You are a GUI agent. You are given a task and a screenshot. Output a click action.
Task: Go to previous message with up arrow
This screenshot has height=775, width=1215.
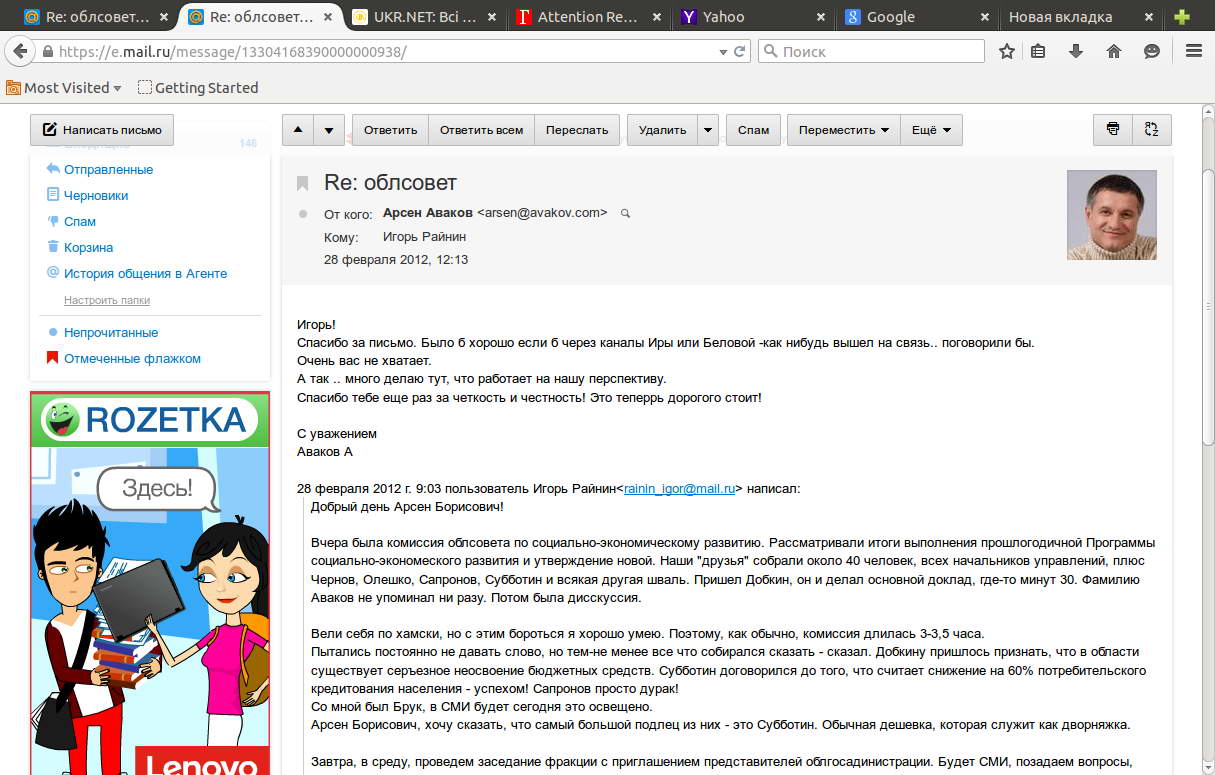298,130
